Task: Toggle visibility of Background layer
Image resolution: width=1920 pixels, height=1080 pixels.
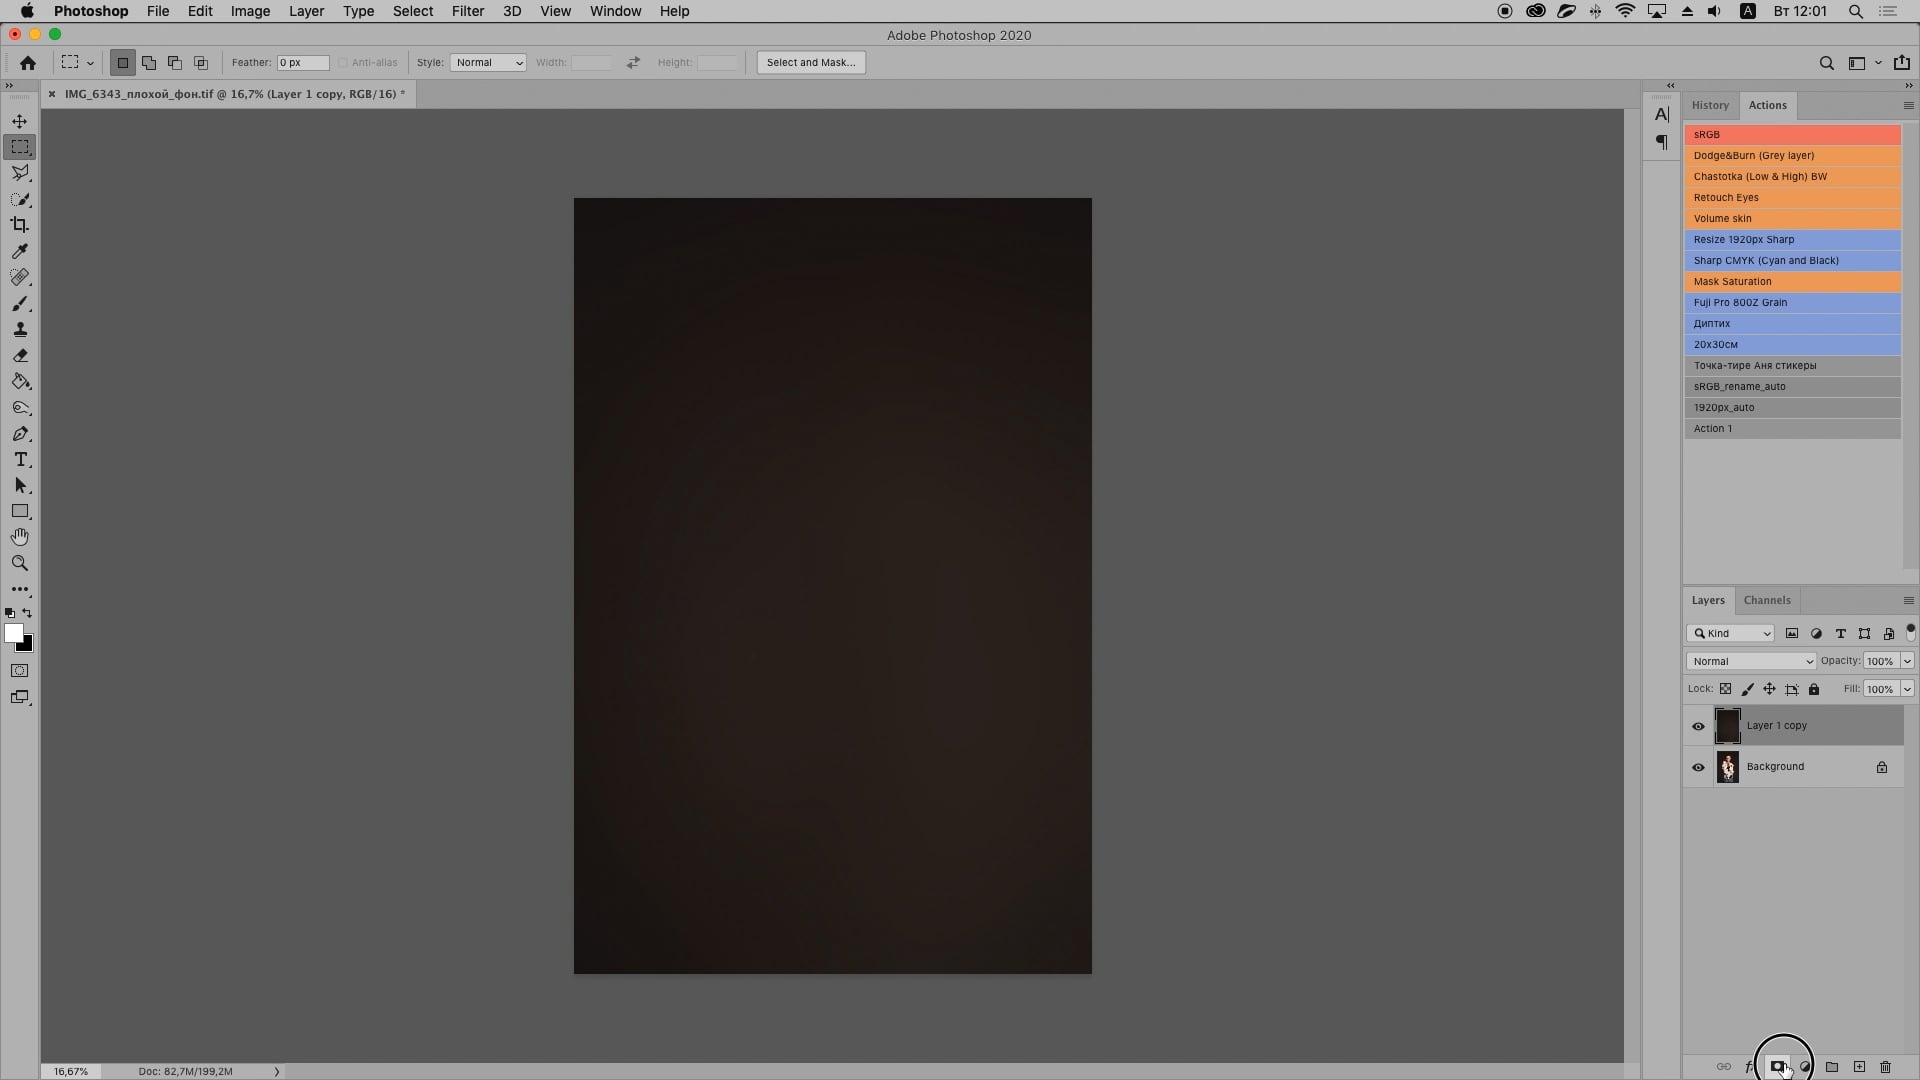Action: coord(1698,766)
